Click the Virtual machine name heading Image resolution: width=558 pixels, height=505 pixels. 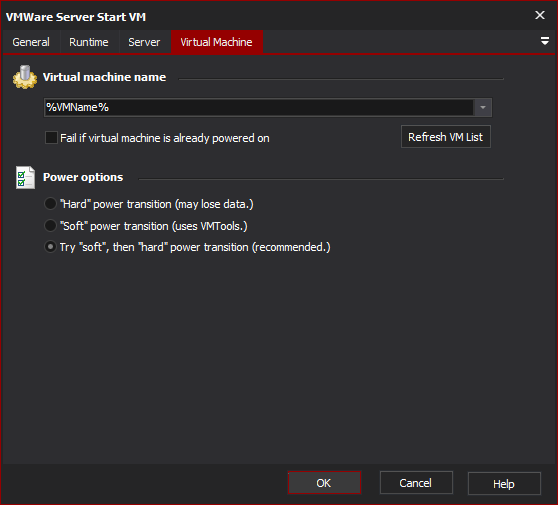[104, 77]
